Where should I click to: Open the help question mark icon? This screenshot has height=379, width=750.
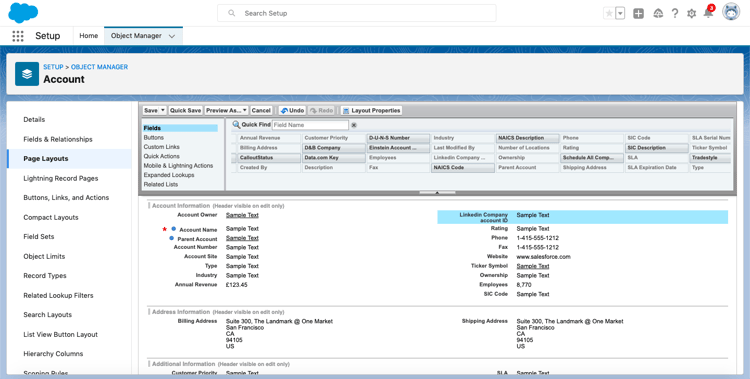(x=674, y=13)
